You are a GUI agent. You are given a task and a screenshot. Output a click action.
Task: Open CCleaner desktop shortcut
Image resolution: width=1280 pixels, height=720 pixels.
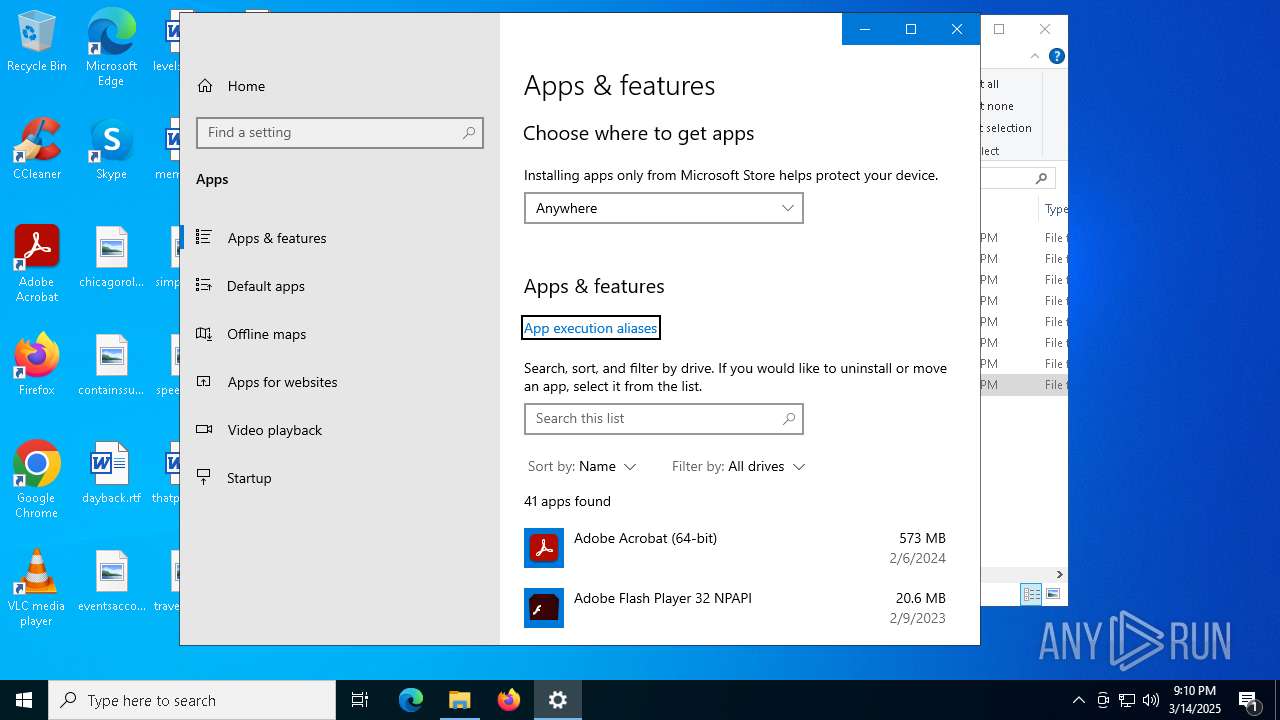click(x=37, y=149)
